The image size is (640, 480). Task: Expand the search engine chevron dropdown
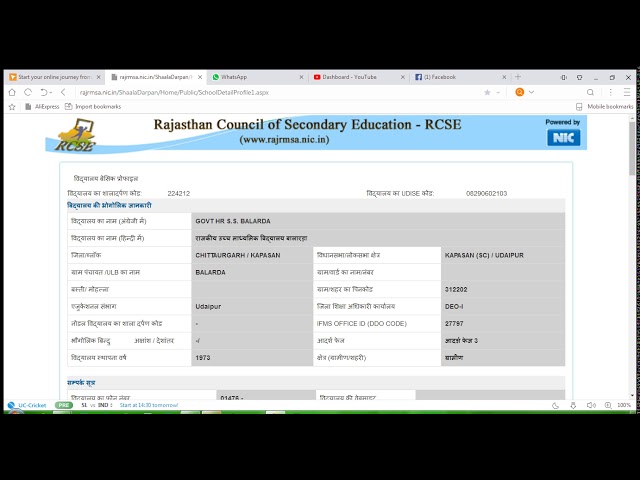[531, 92]
